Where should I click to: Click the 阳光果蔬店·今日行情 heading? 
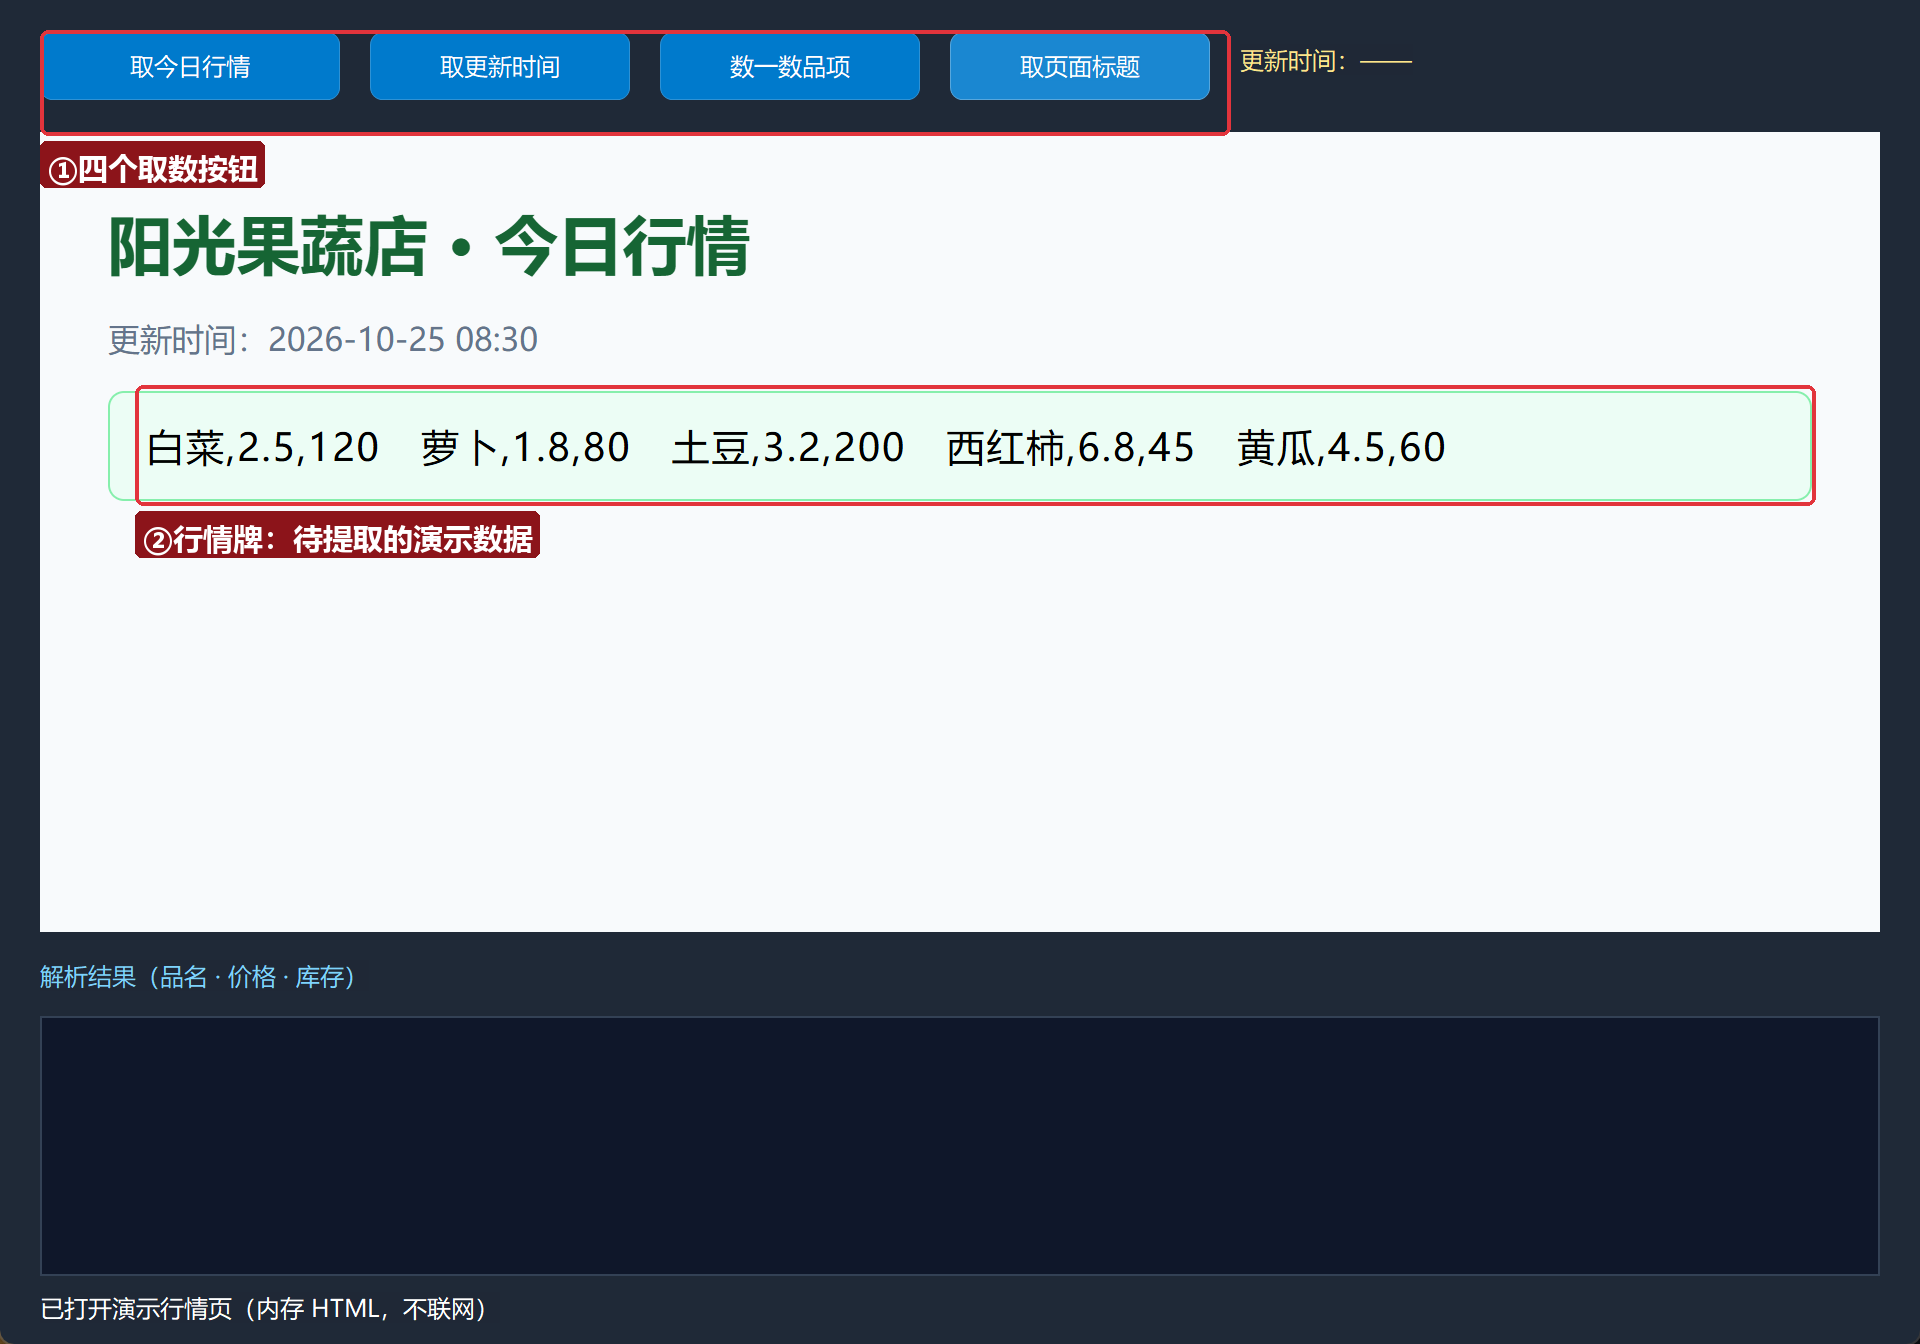pyautogui.click(x=429, y=247)
